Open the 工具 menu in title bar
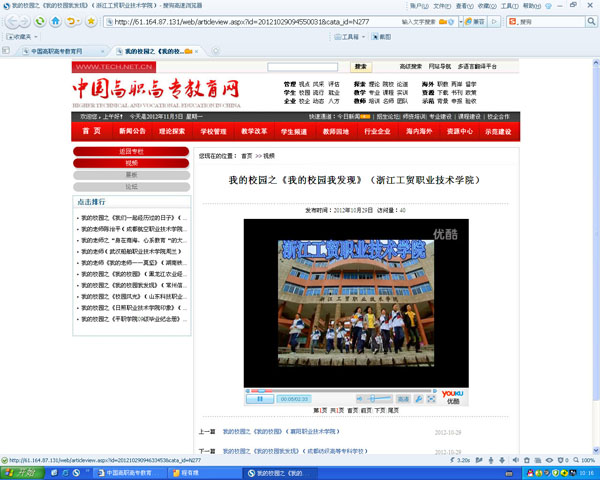This screenshot has height=480, width=600. point(510,6)
